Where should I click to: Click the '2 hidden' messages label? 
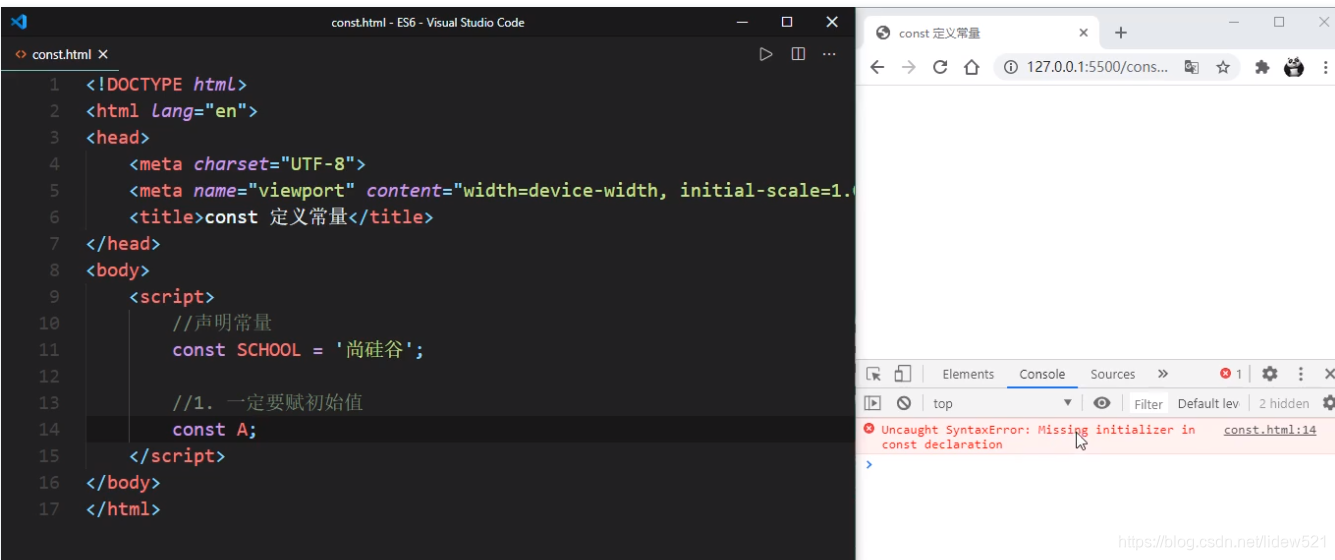pyautogui.click(x=1284, y=404)
